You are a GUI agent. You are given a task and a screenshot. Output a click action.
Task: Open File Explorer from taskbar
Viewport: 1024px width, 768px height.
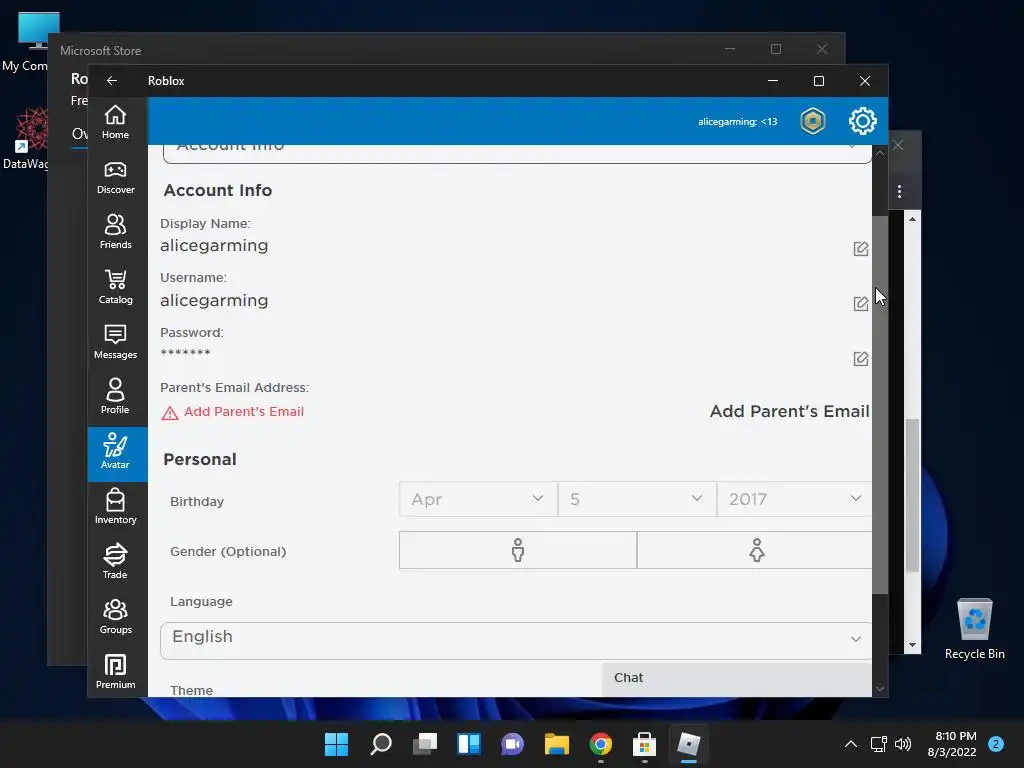556,744
